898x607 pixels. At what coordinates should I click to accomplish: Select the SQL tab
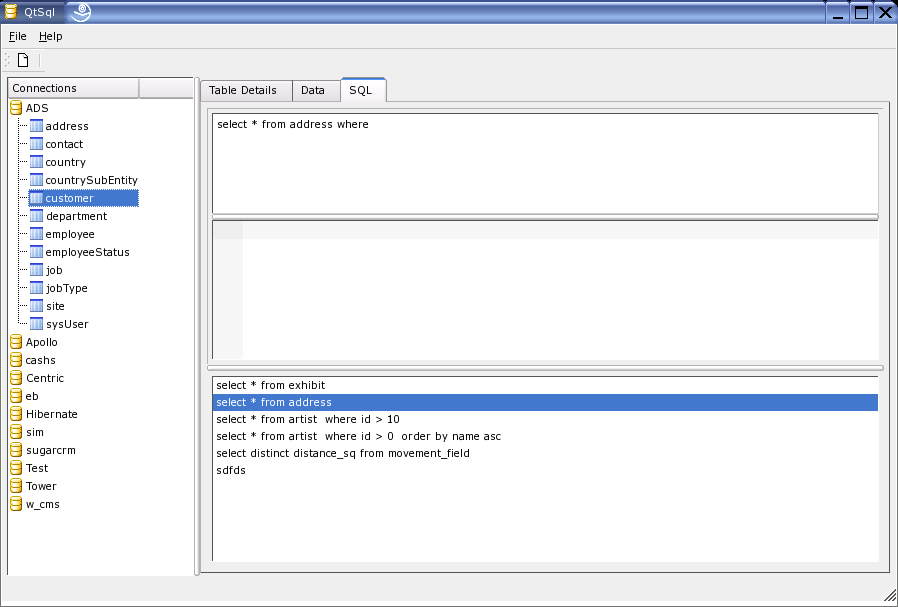(x=363, y=90)
